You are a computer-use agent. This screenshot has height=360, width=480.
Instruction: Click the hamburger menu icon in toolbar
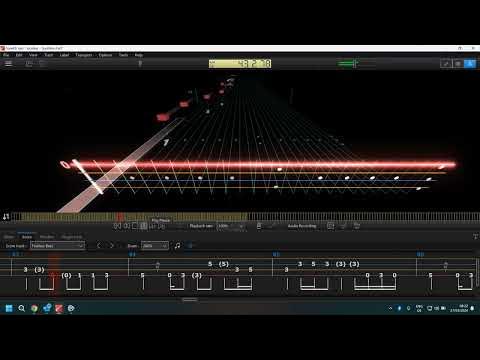(x=9, y=63)
